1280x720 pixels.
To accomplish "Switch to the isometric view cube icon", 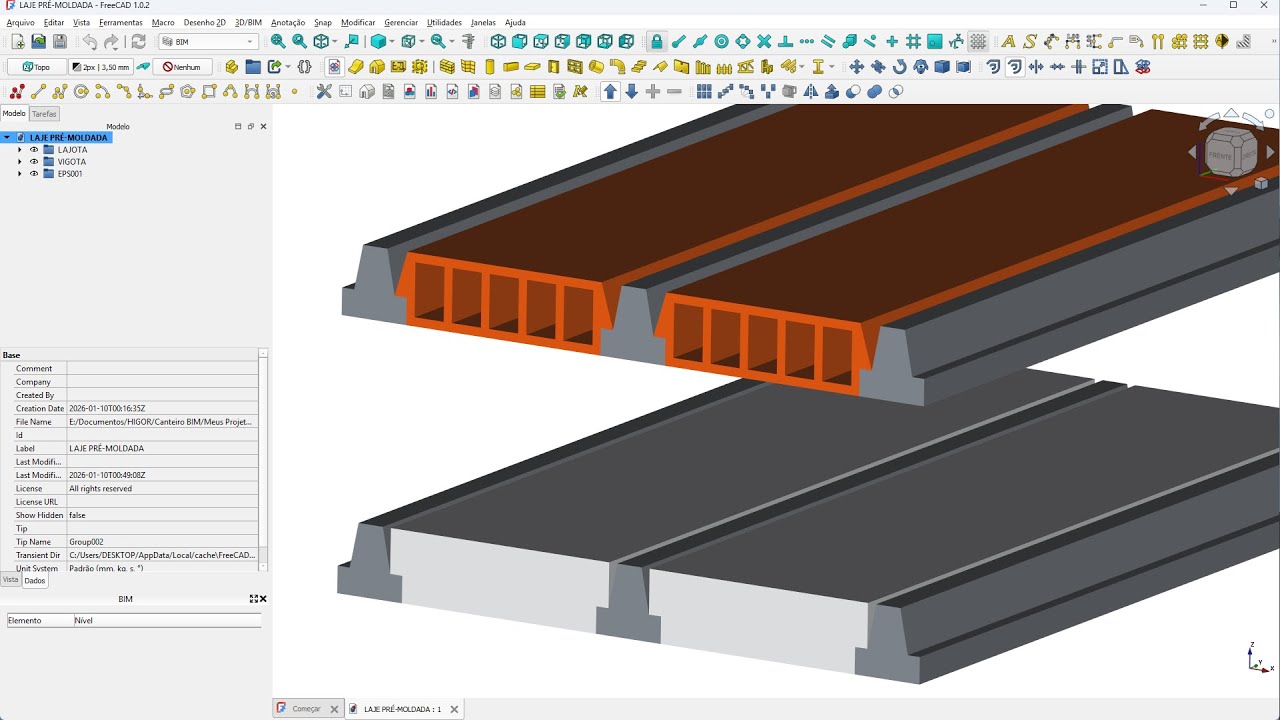I will (x=498, y=42).
